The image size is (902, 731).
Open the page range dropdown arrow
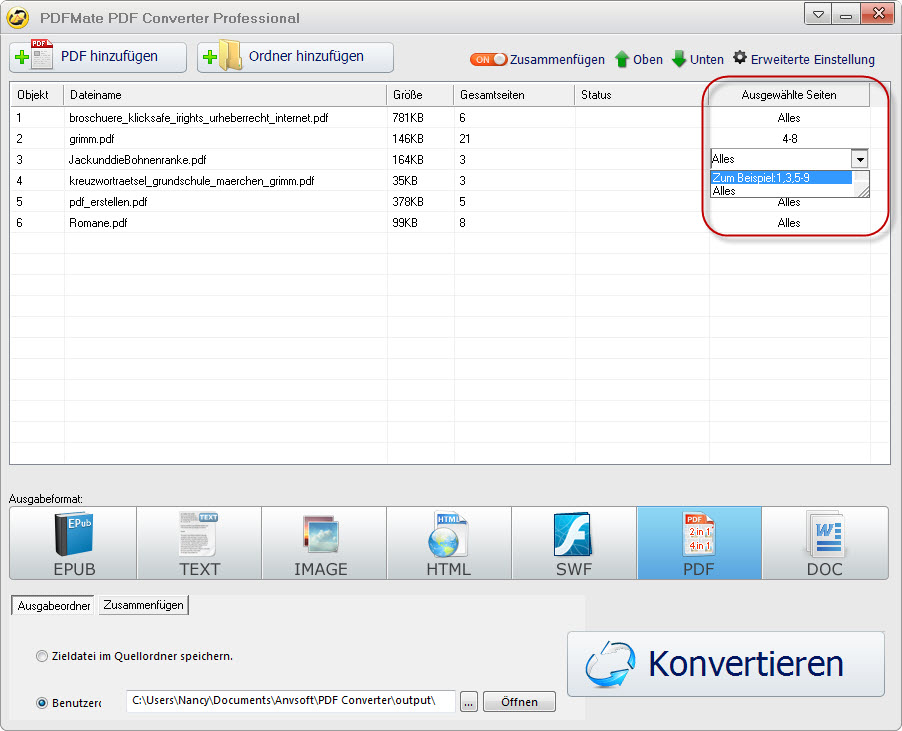(x=859, y=159)
